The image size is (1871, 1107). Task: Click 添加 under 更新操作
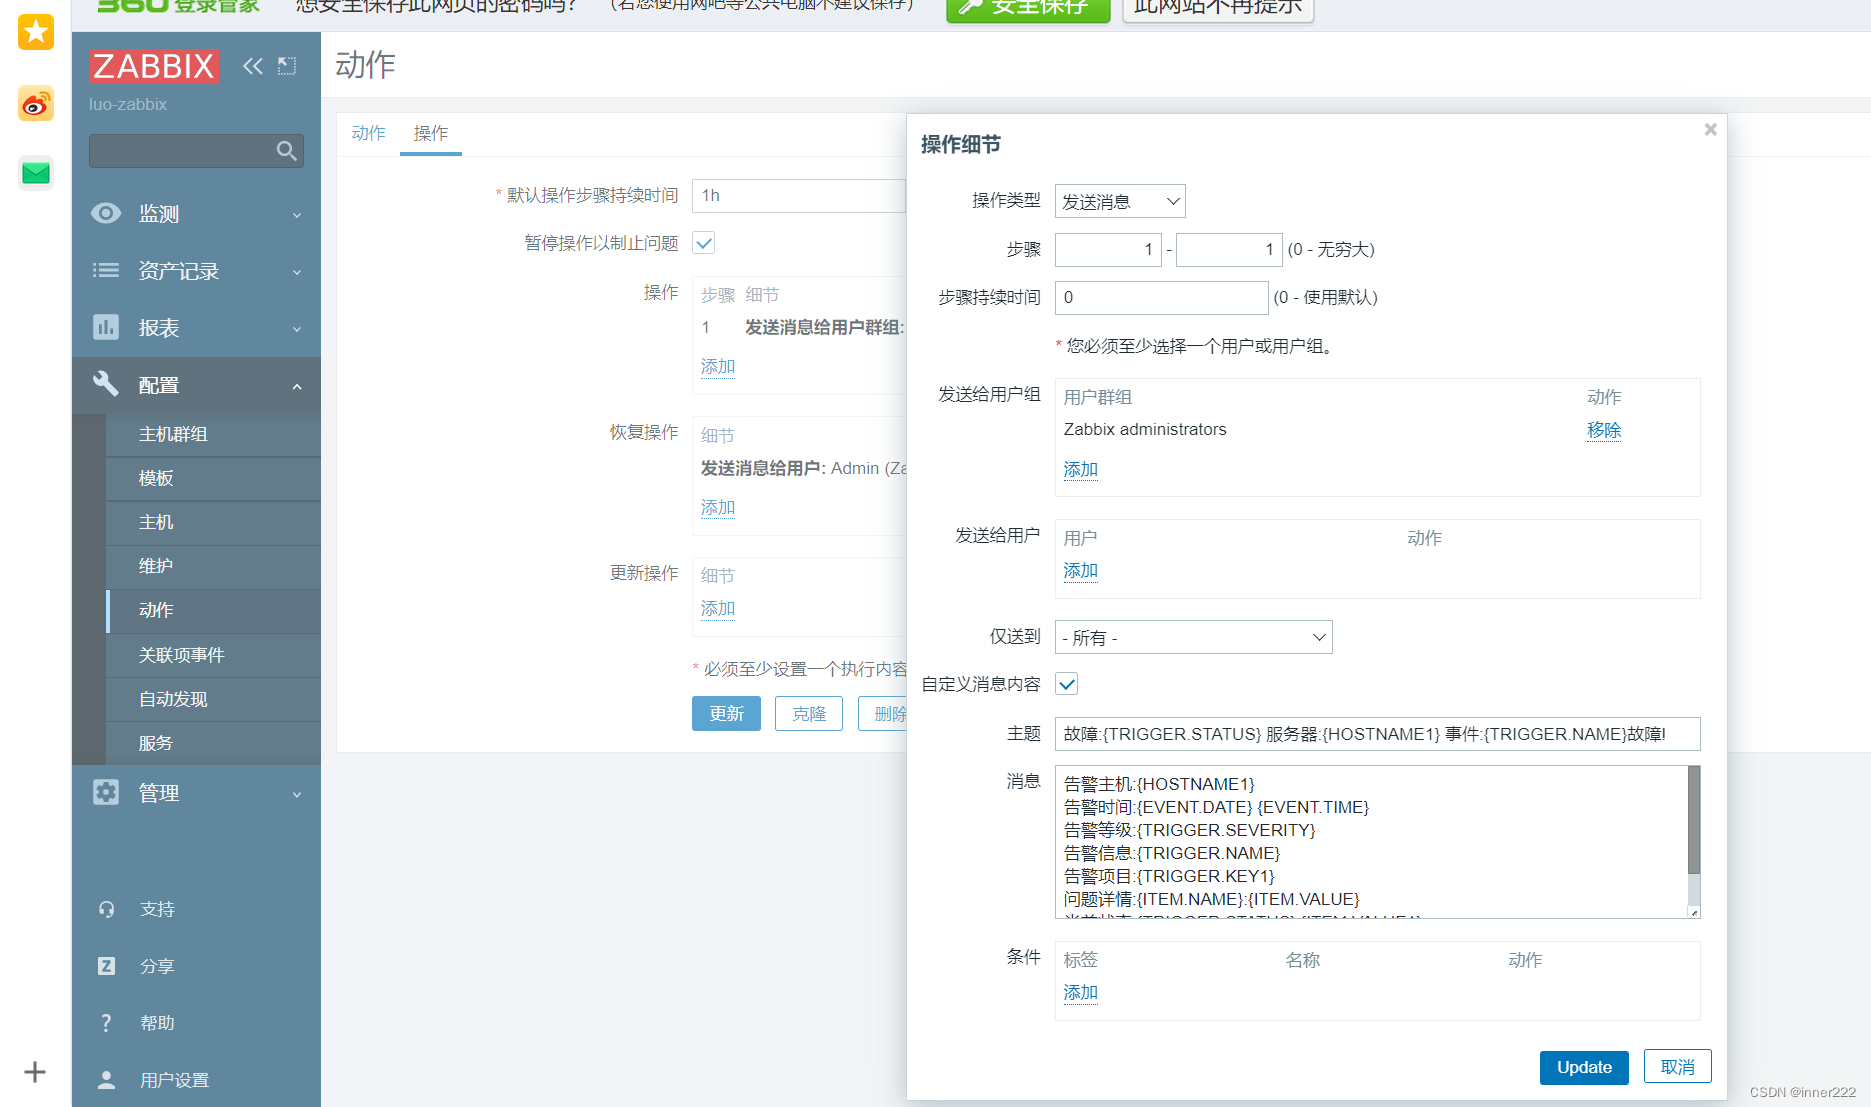718,608
